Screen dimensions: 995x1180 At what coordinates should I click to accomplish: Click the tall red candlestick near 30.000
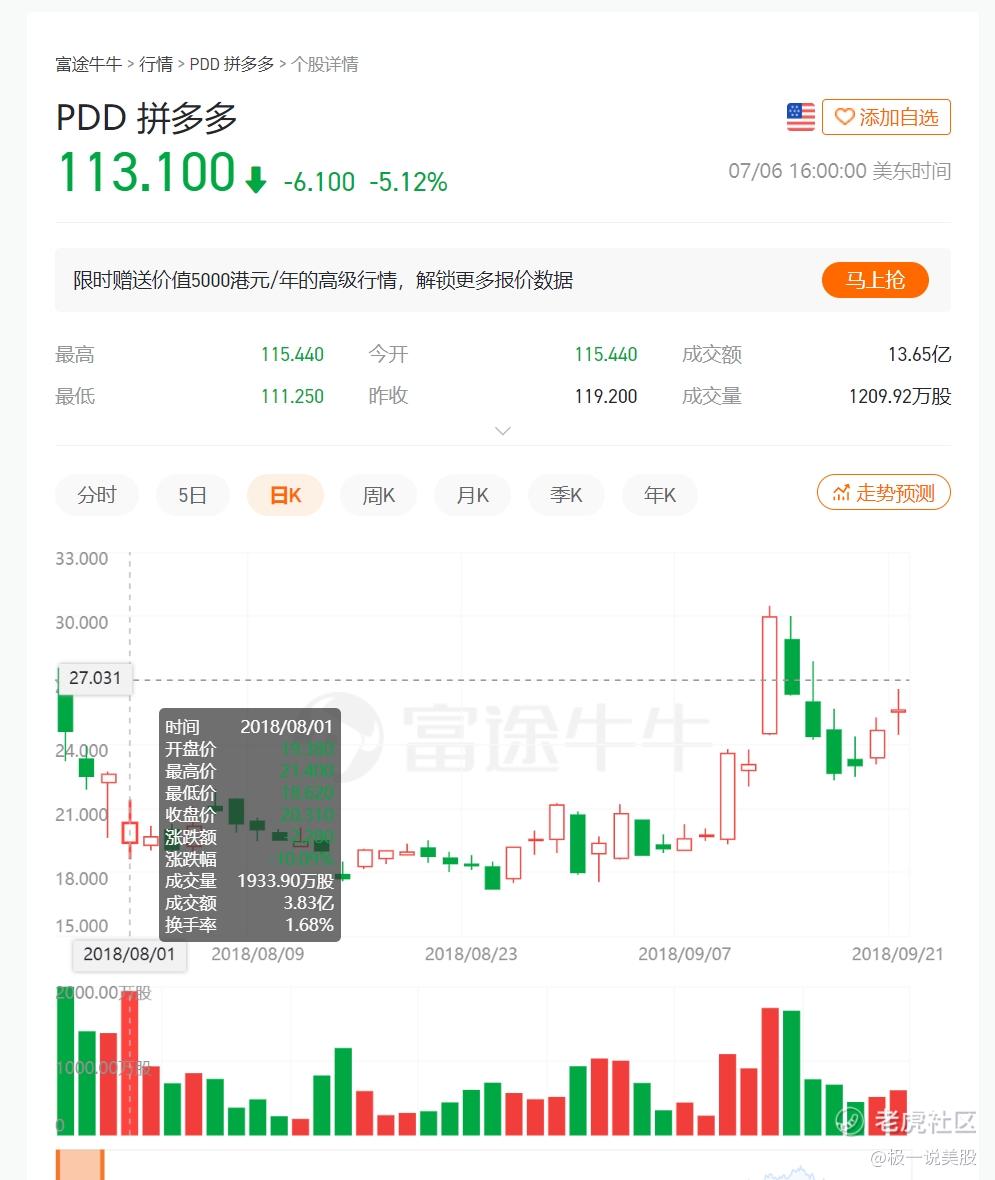tap(769, 675)
